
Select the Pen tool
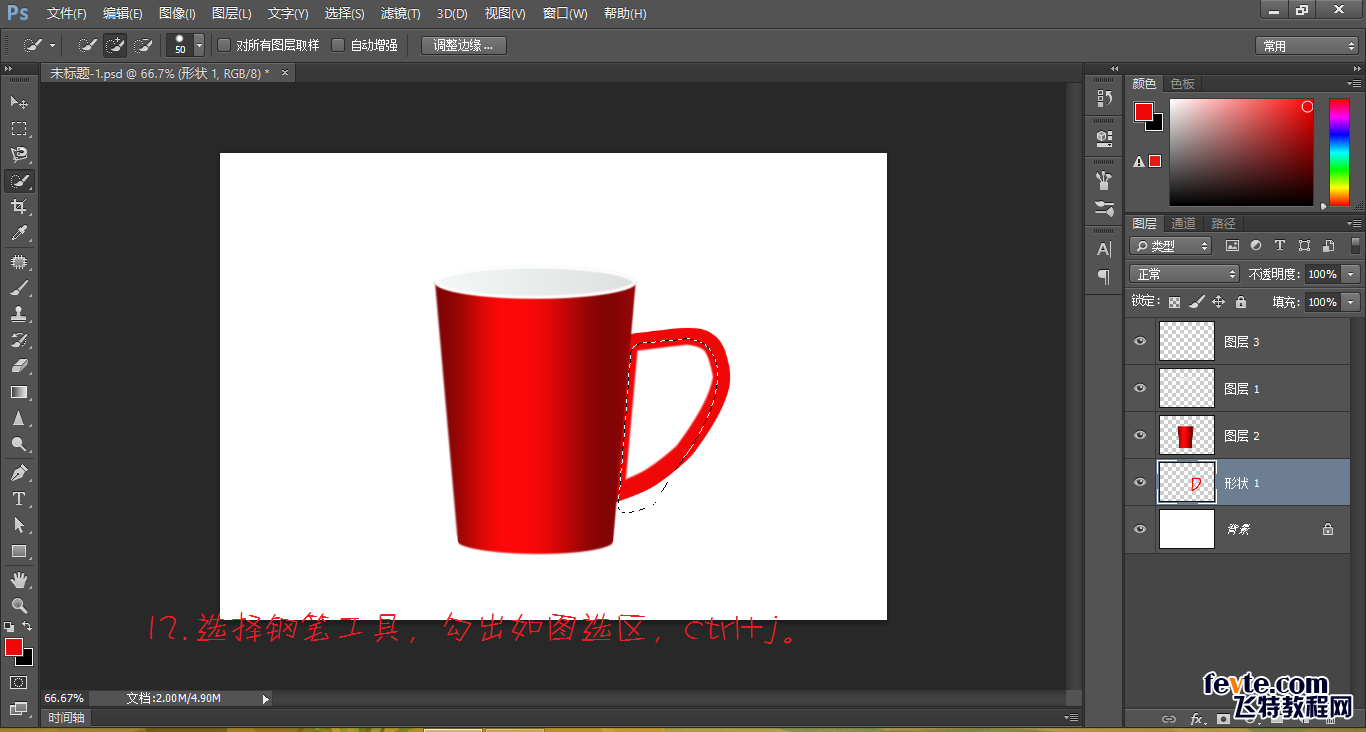19,473
